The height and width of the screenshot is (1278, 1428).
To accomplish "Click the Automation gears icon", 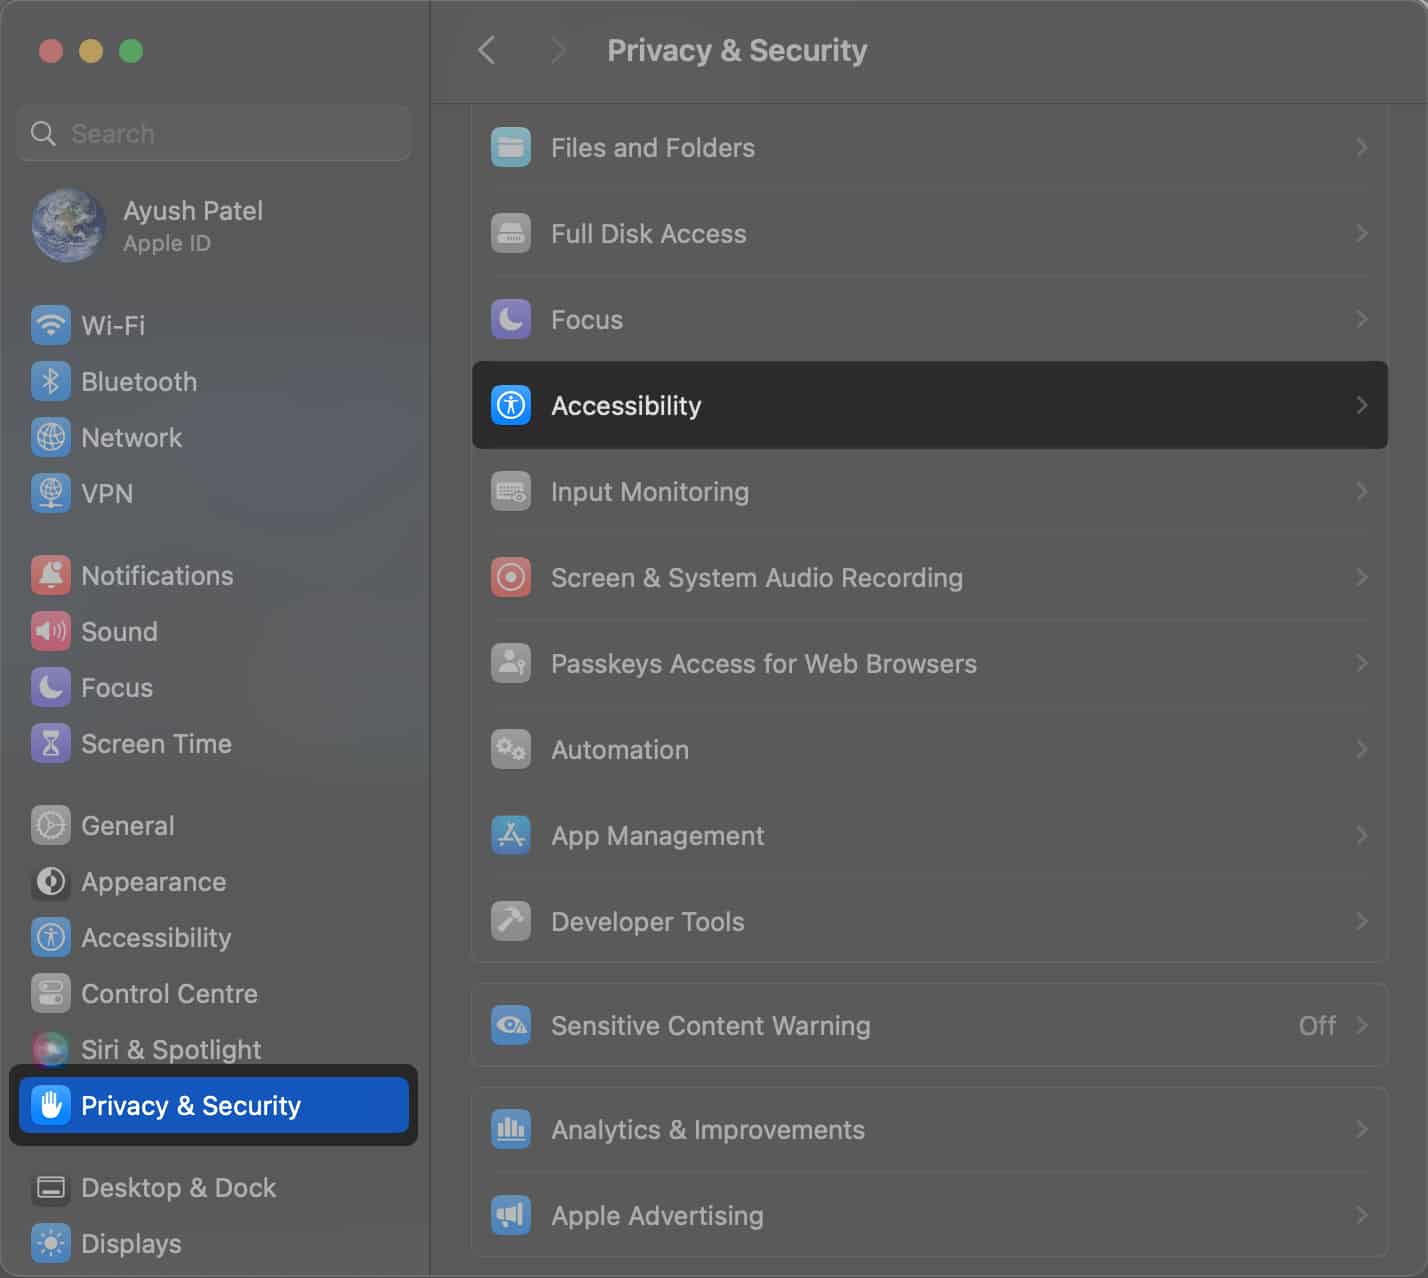I will 511,749.
